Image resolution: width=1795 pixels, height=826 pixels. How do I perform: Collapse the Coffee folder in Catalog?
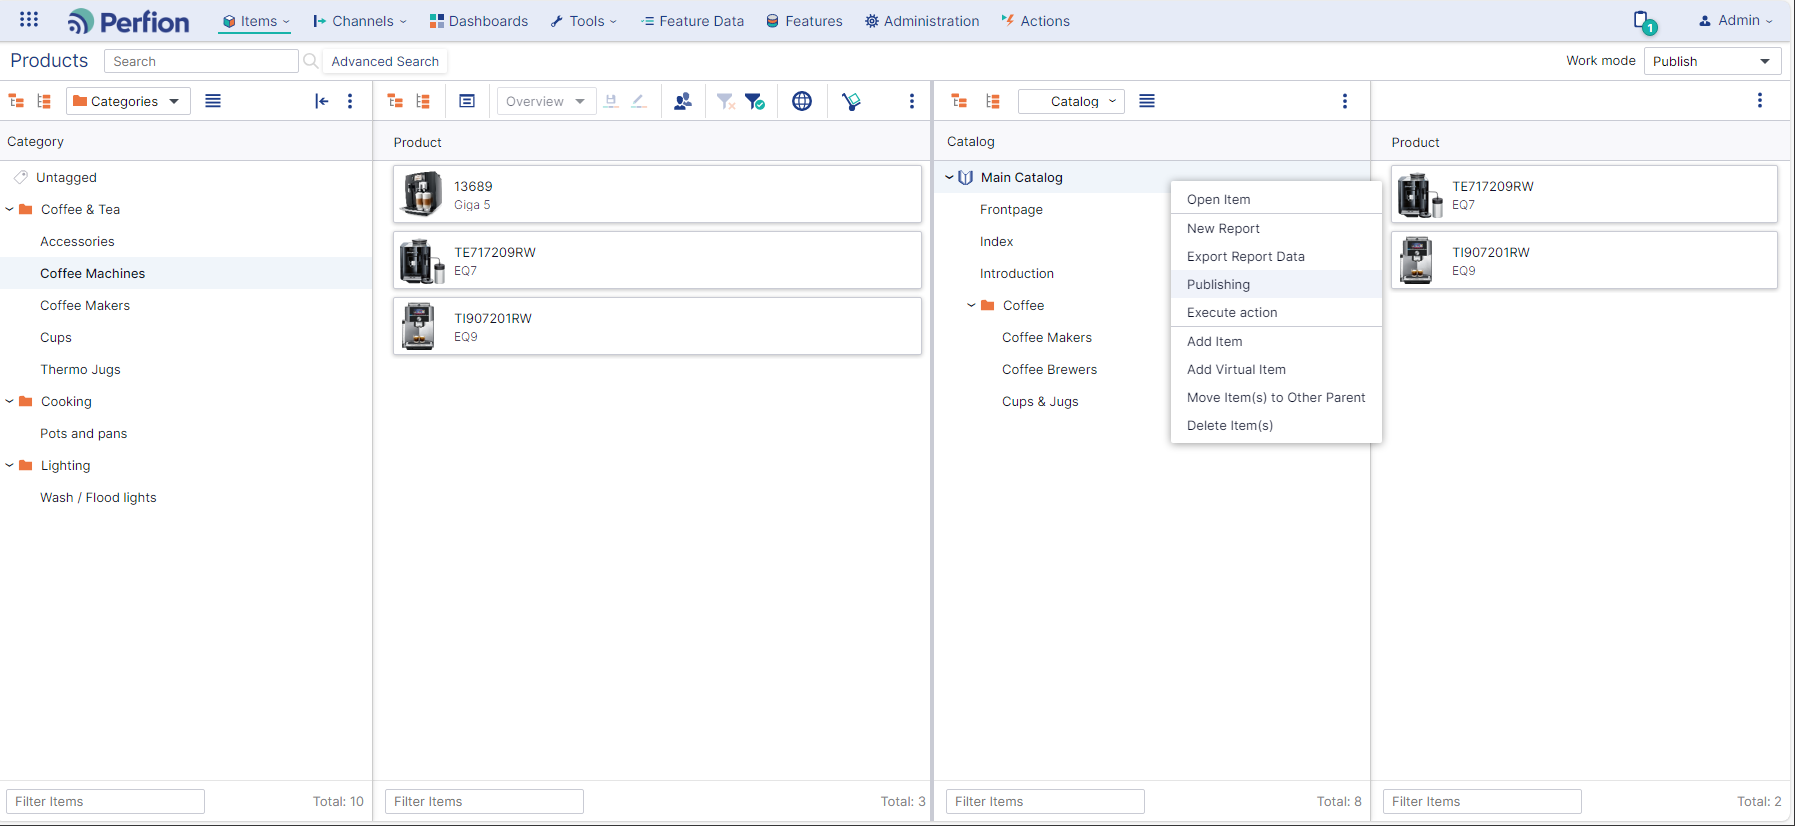(971, 305)
